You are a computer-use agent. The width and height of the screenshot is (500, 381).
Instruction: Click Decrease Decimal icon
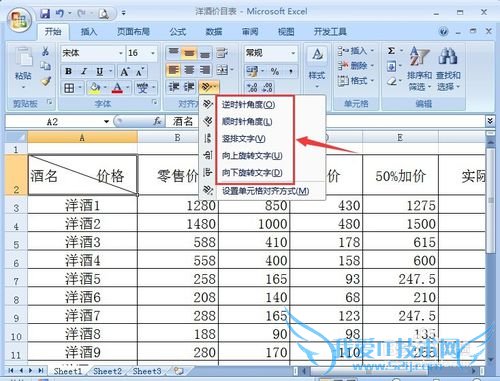click(x=268, y=87)
